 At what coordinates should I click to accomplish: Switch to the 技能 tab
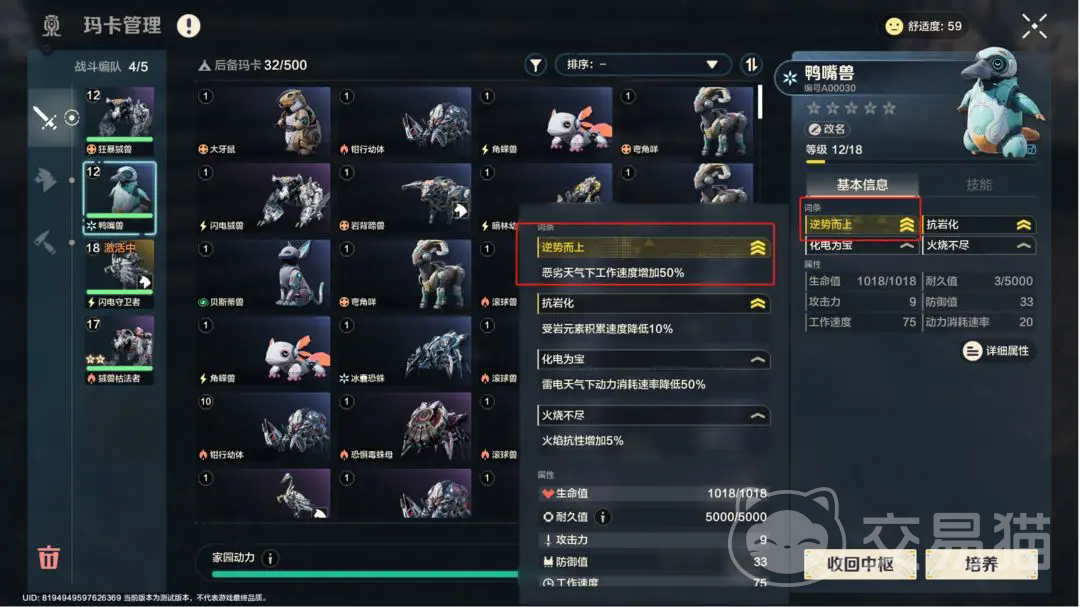click(978, 185)
